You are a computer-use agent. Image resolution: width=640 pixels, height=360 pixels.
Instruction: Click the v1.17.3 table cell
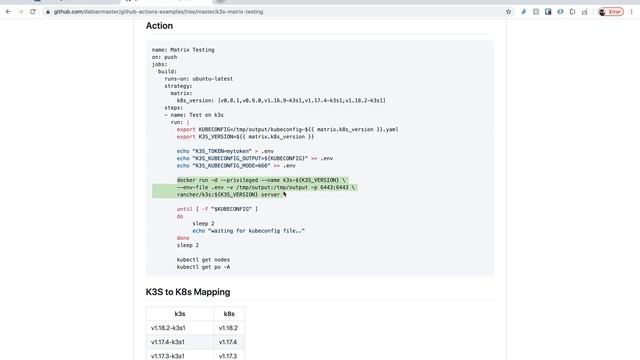[229, 356]
